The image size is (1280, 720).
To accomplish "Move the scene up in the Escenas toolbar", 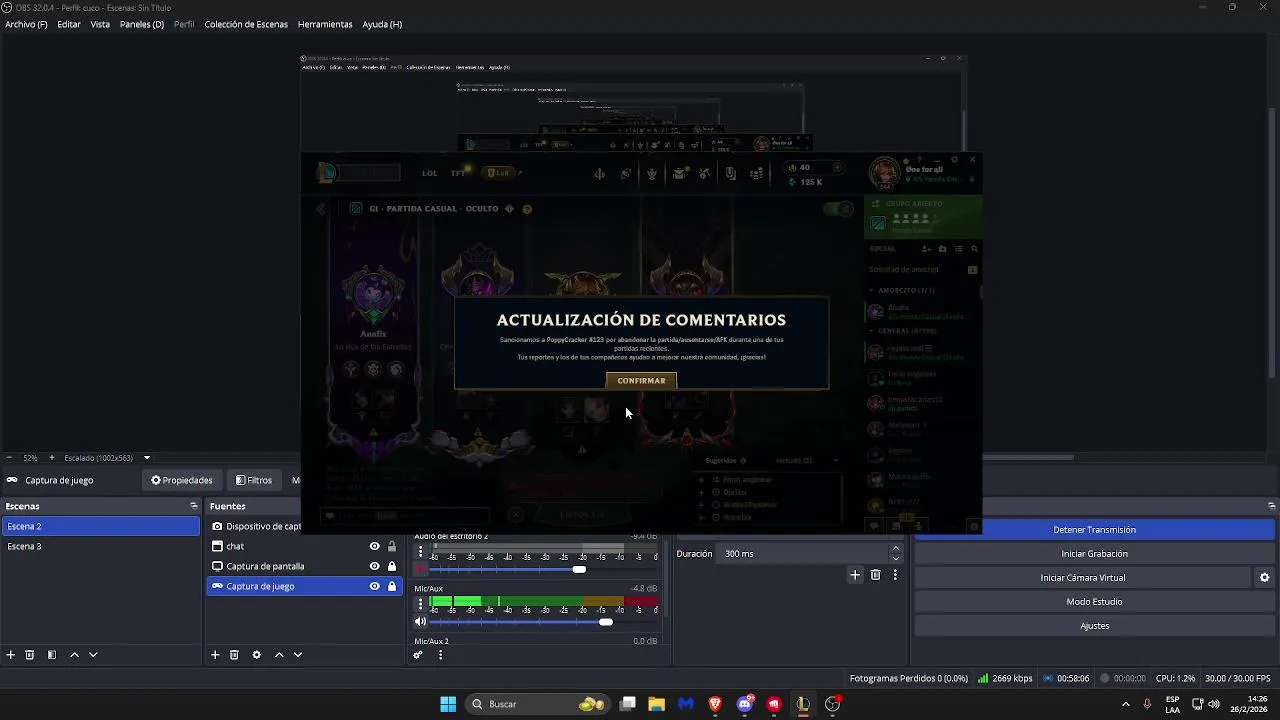I will [x=74, y=655].
